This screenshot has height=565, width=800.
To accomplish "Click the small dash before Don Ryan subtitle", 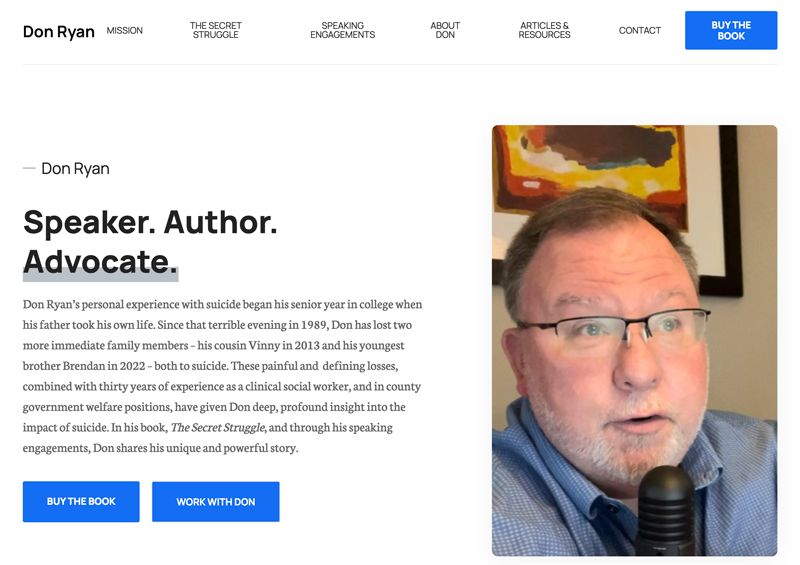I will point(29,168).
